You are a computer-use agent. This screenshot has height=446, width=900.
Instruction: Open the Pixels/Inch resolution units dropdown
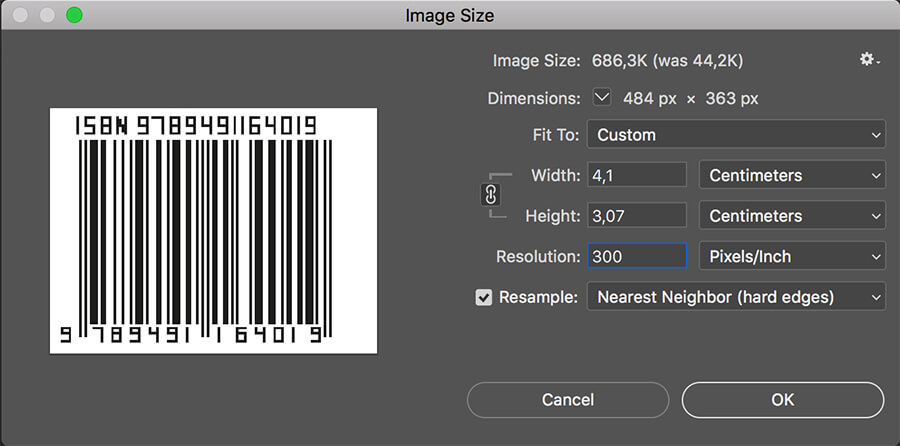click(792, 257)
